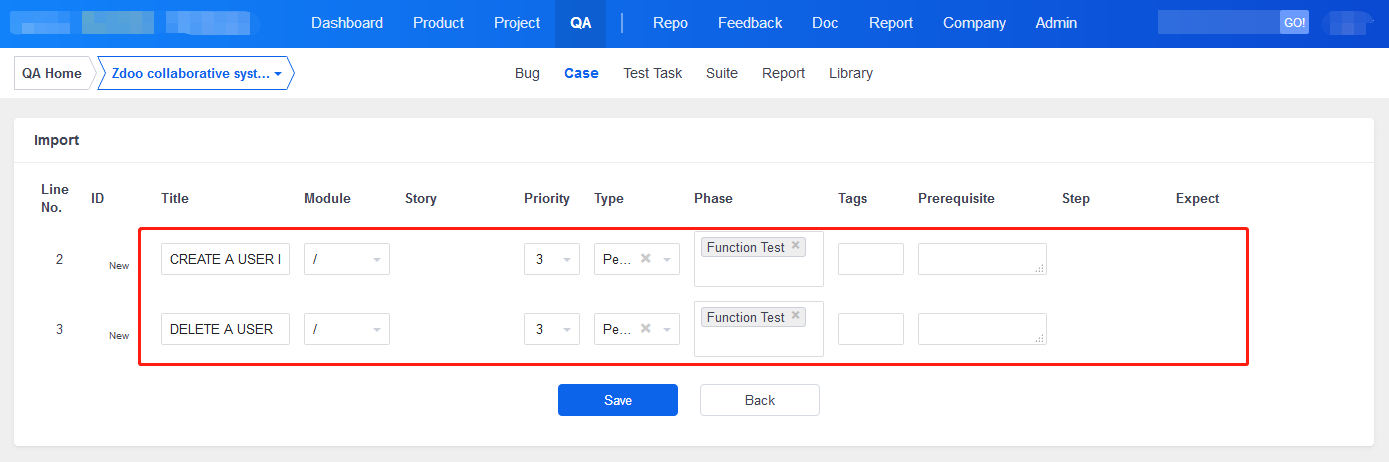Screen dimensions: 1389x462
Task: Save the imported cases
Action: (617, 400)
